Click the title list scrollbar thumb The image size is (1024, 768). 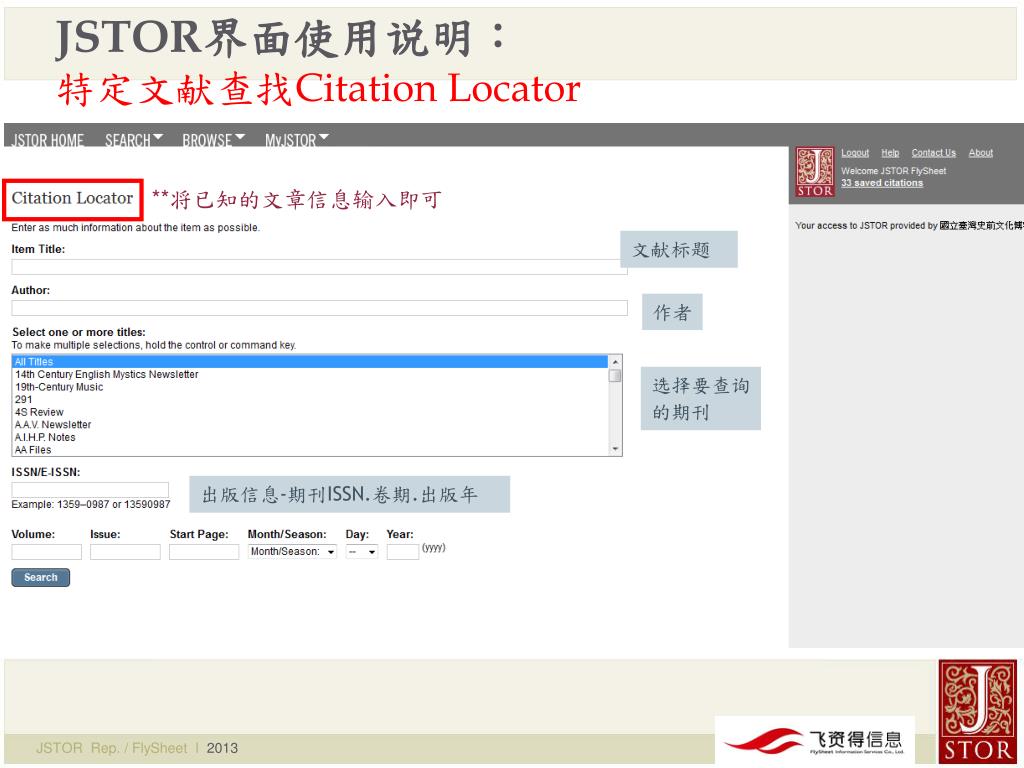pos(615,376)
